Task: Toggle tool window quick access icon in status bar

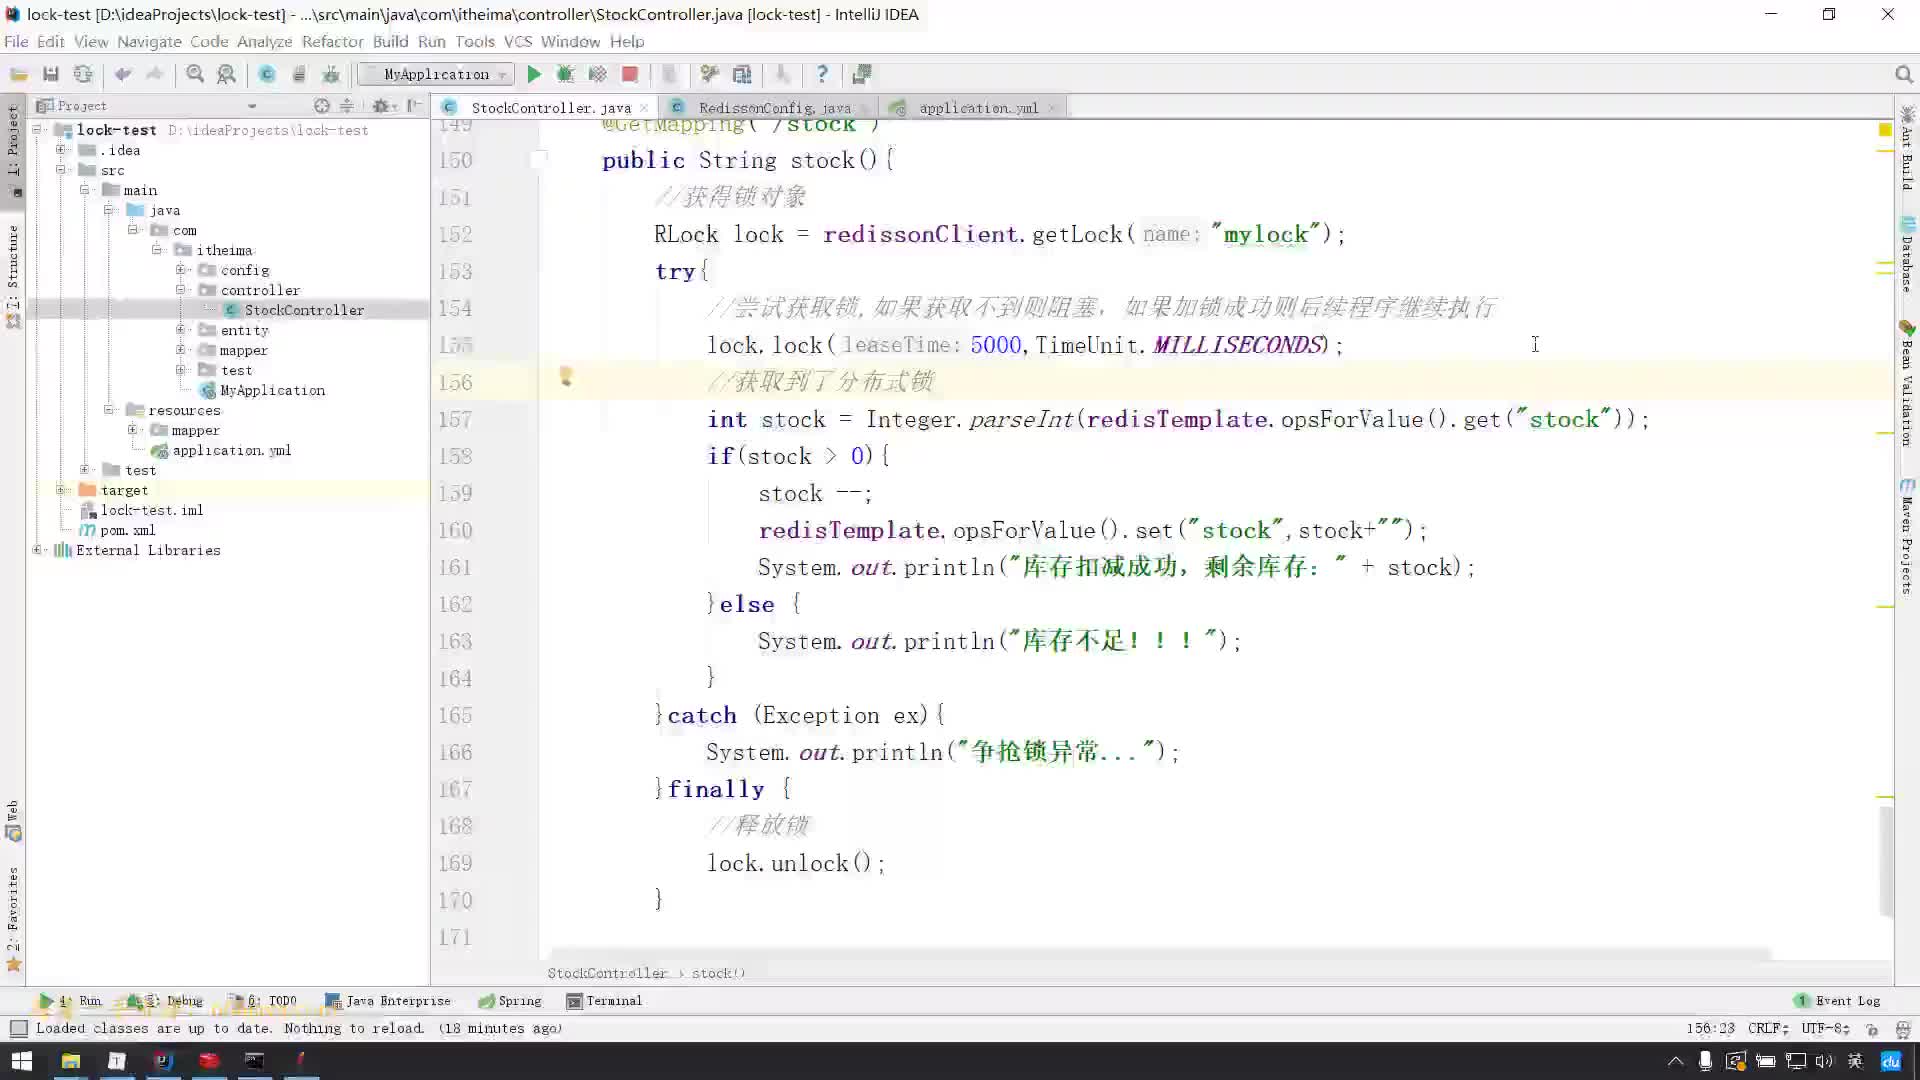Action: point(18,1028)
